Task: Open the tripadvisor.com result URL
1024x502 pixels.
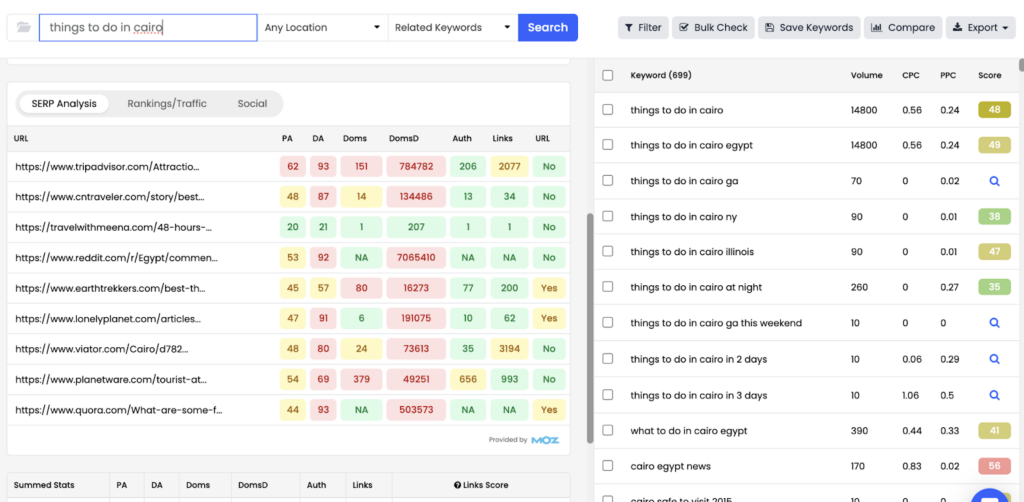Action: pyautogui.click(x=107, y=166)
